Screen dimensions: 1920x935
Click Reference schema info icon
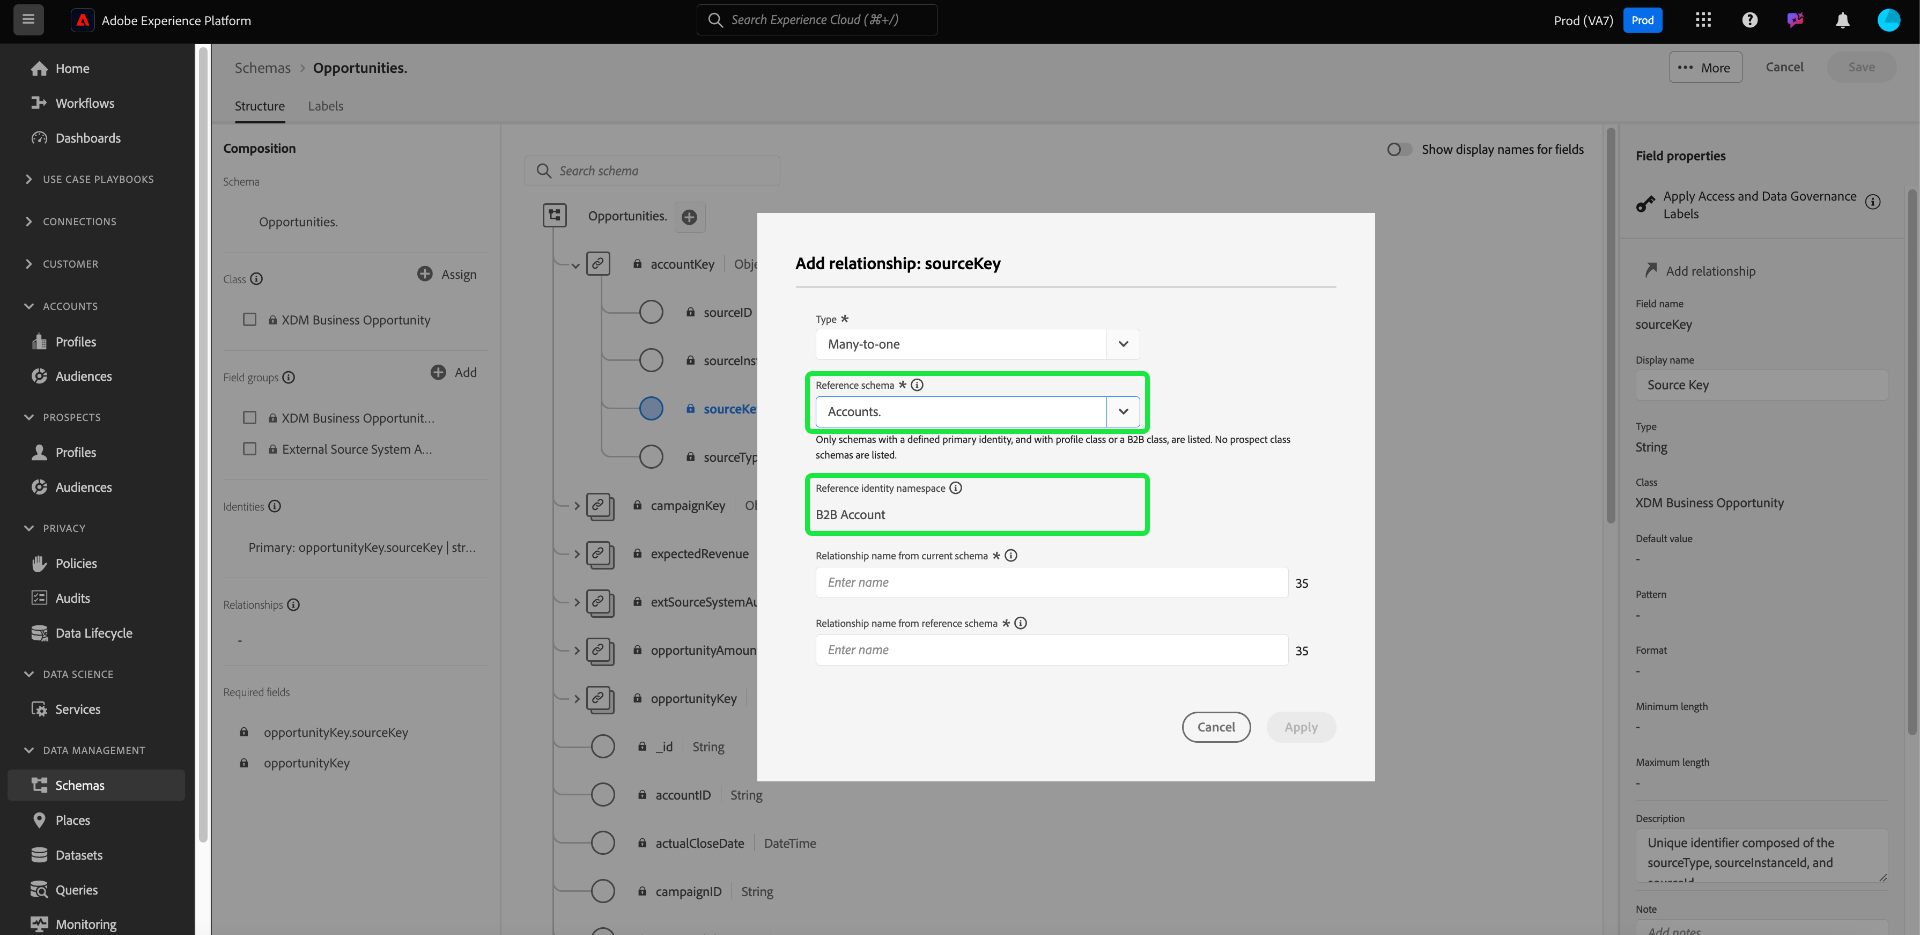click(917, 385)
